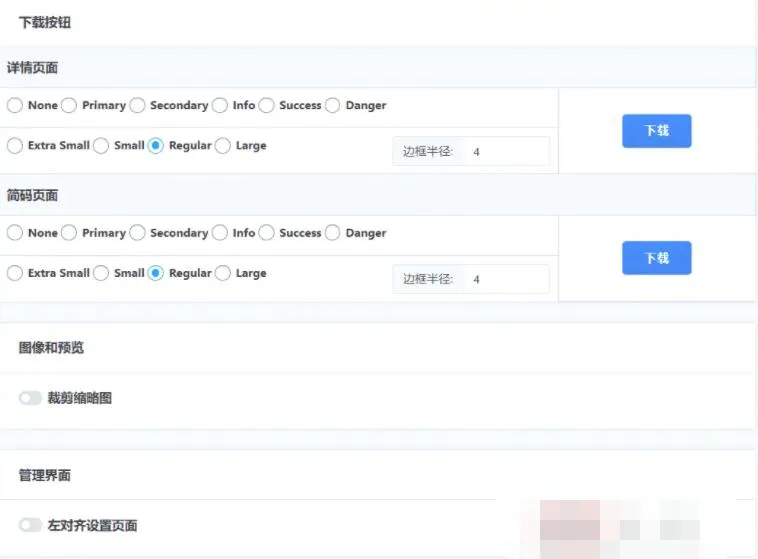The width and height of the screenshot is (758, 559).
Task: Pick Info style under 详情页面
Action: (220, 105)
